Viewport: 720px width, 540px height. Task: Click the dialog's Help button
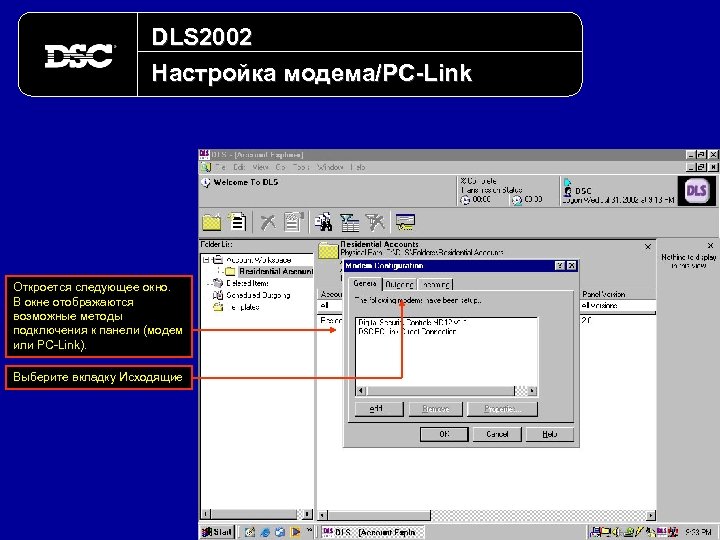pyautogui.click(x=550, y=434)
